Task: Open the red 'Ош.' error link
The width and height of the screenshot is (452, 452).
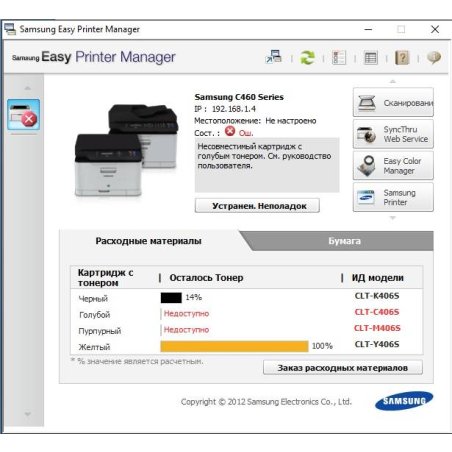Action: [x=246, y=133]
